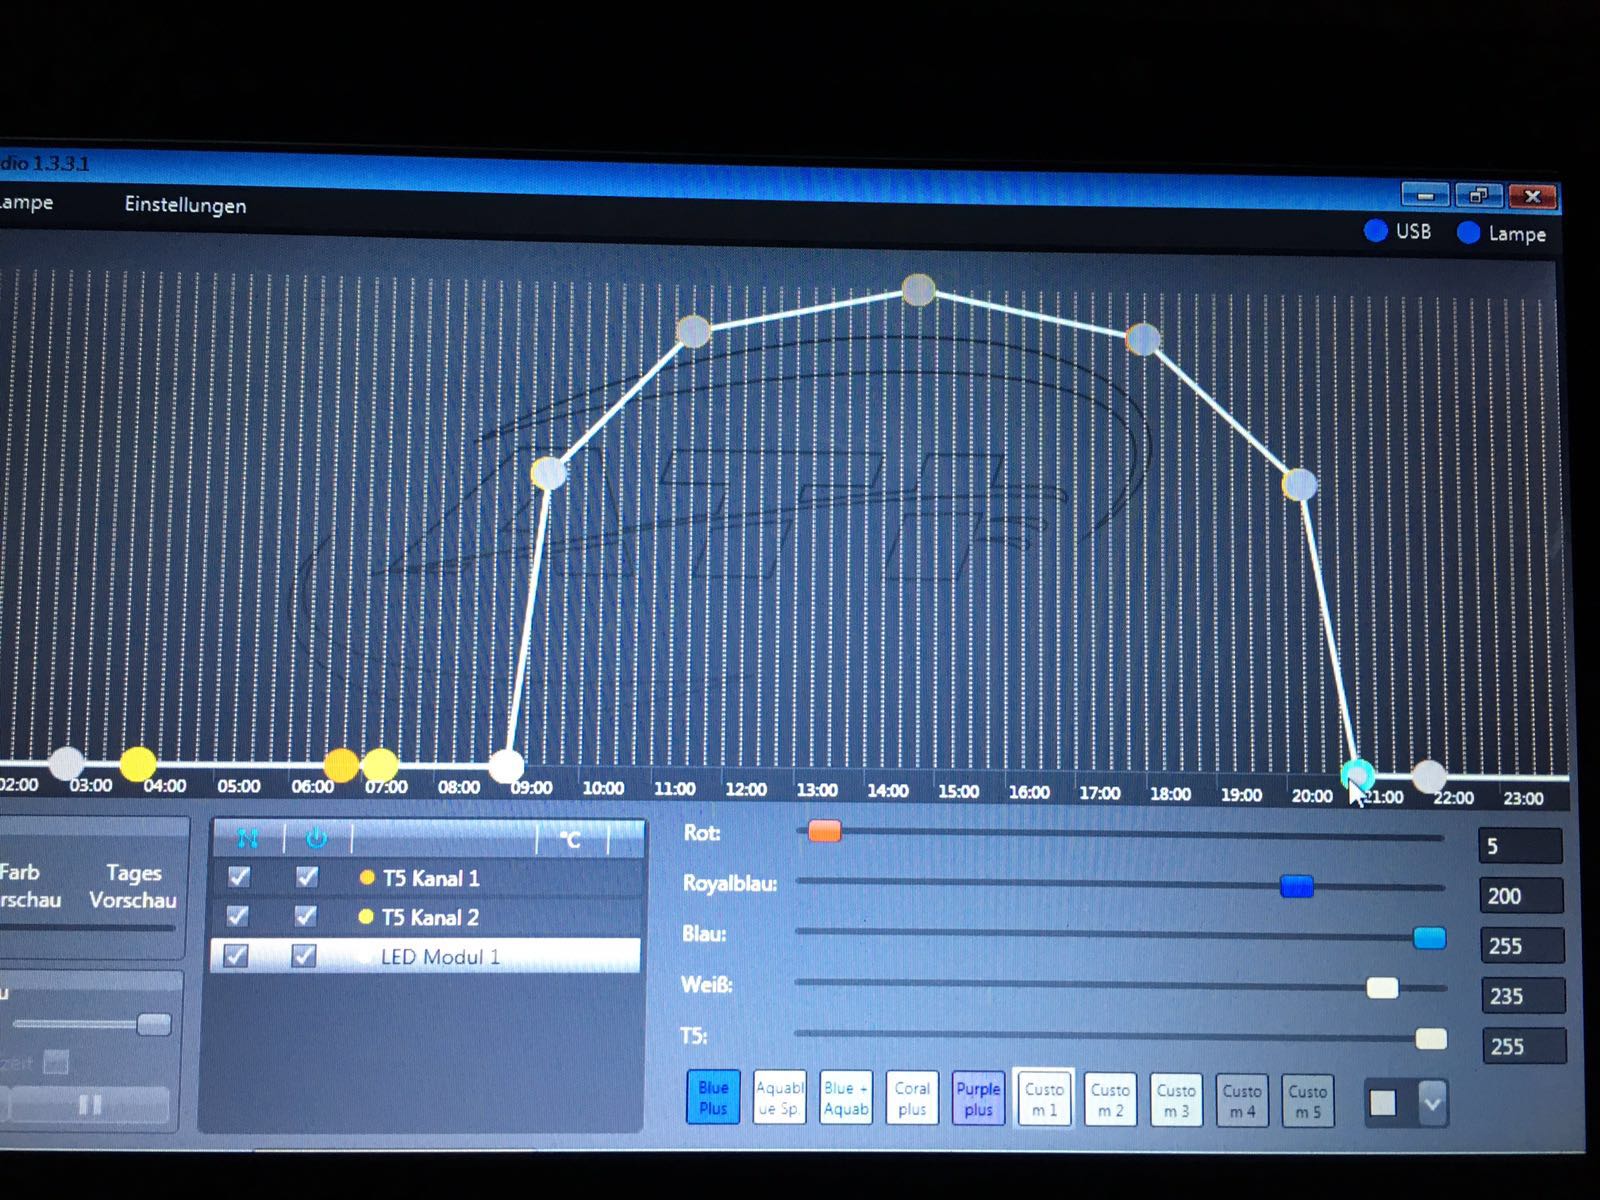Image resolution: width=1600 pixels, height=1200 pixels.
Task: Click the Royalblau slider handle
Action: coord(1296,886)
